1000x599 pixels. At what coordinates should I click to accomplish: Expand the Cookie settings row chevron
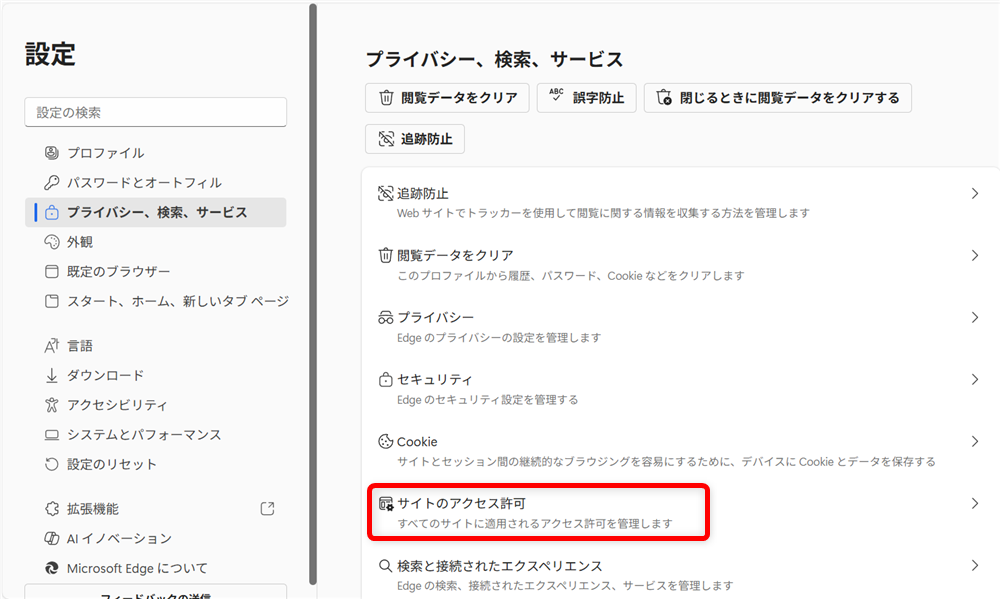(975, 441)
